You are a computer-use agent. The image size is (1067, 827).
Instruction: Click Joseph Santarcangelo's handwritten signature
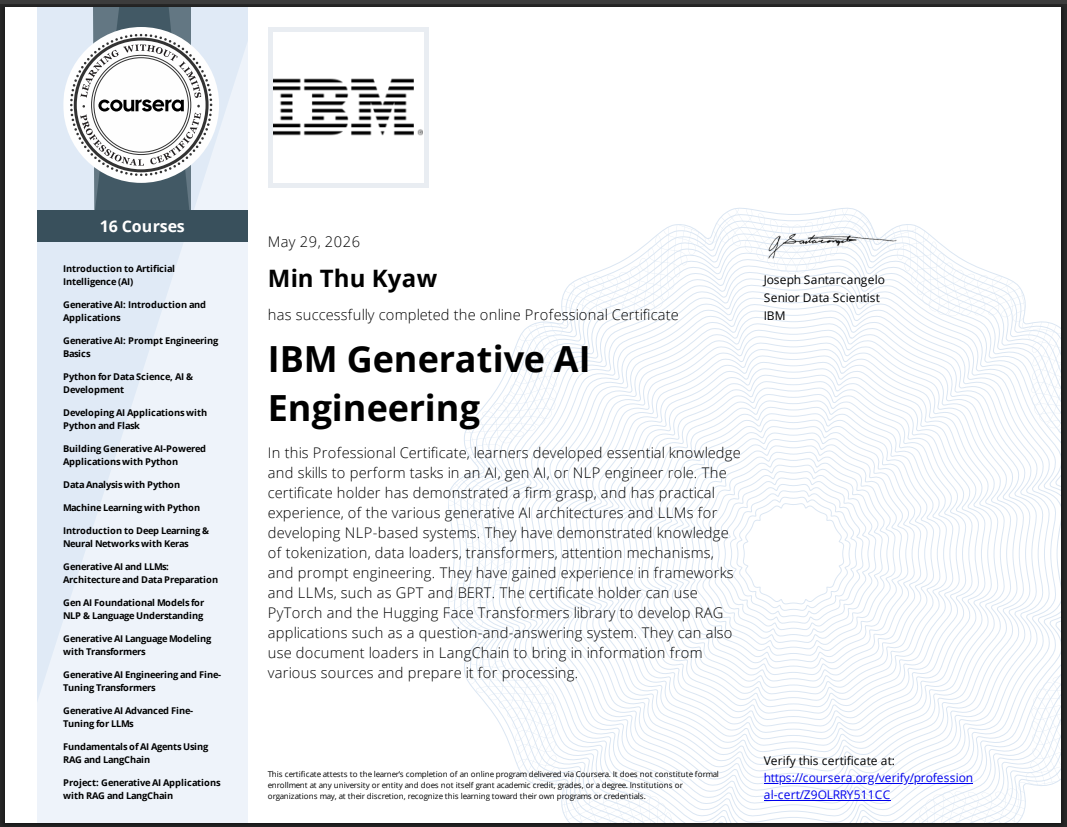(x=831, y=245)
